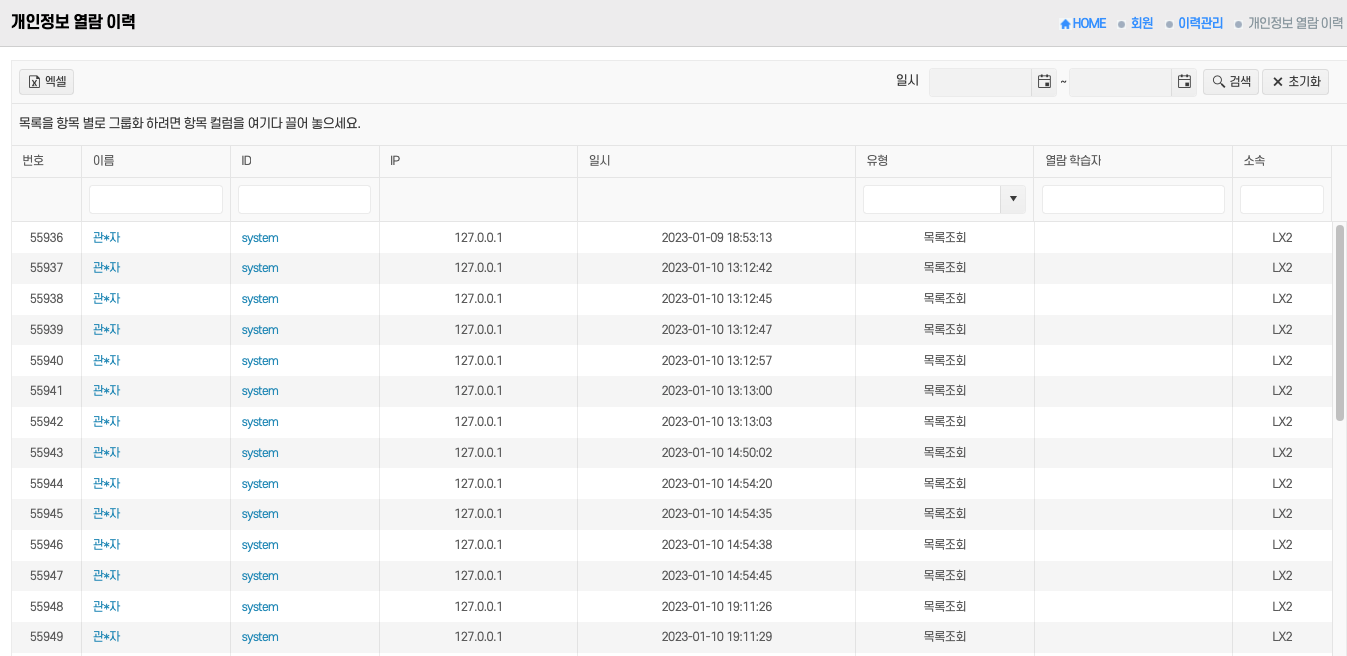Screen dimensions: 1347x656
Task: Sort by the 번호 column header
Action: coord(34,161)
